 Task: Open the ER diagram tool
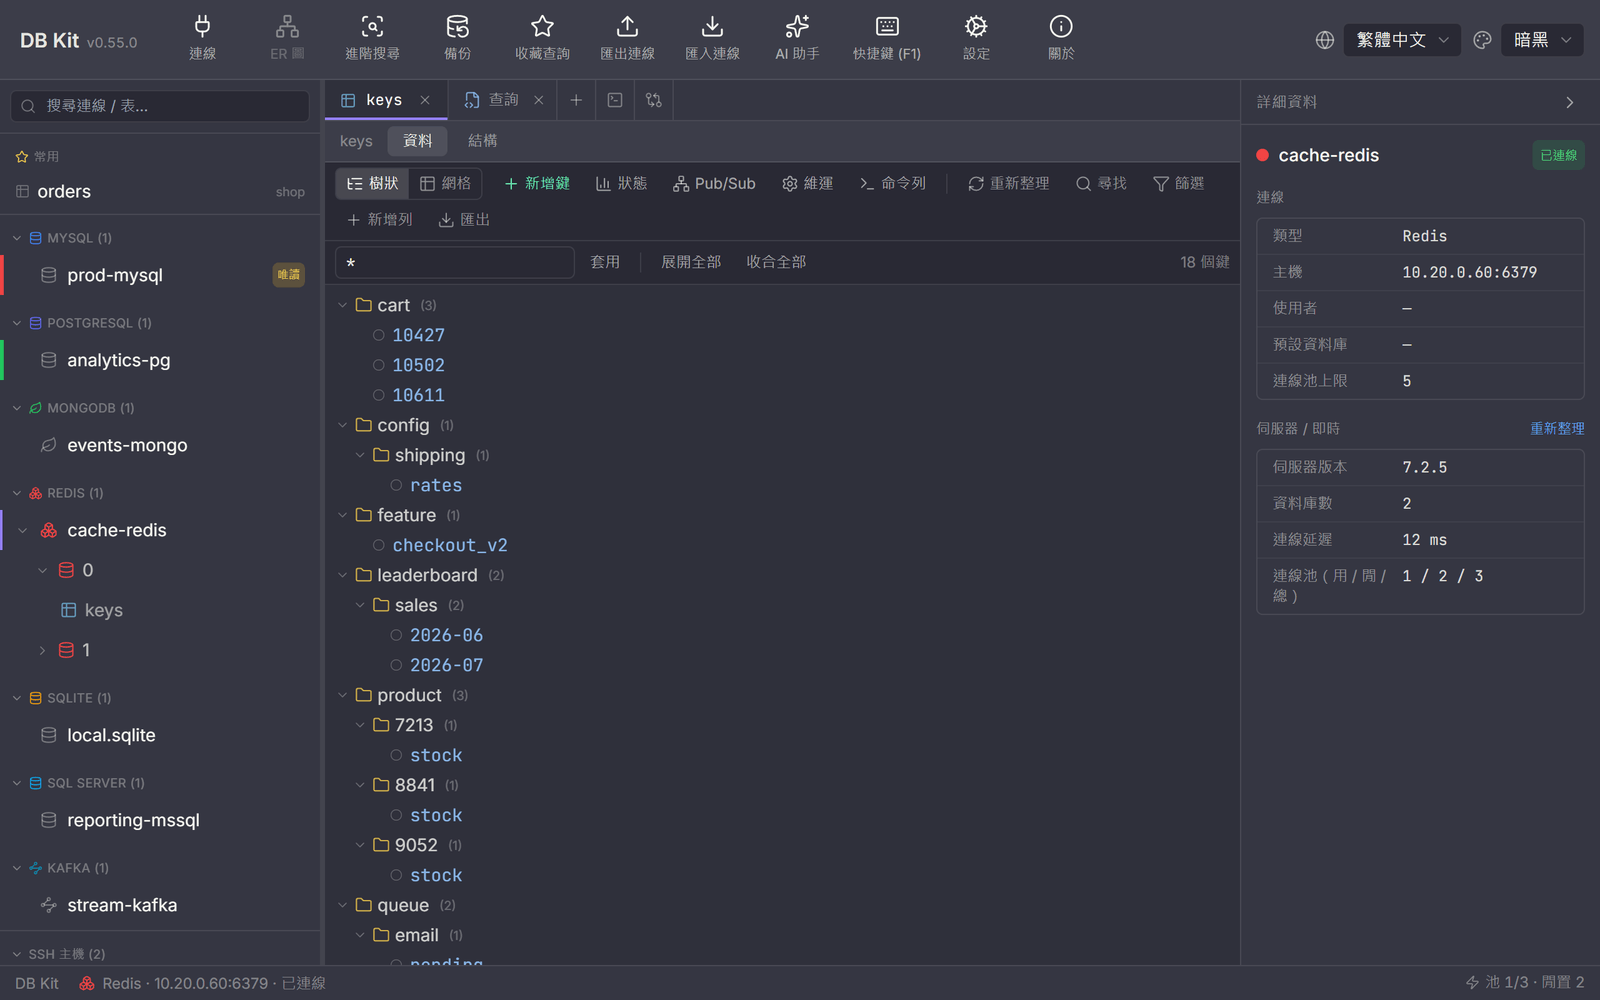287,39
